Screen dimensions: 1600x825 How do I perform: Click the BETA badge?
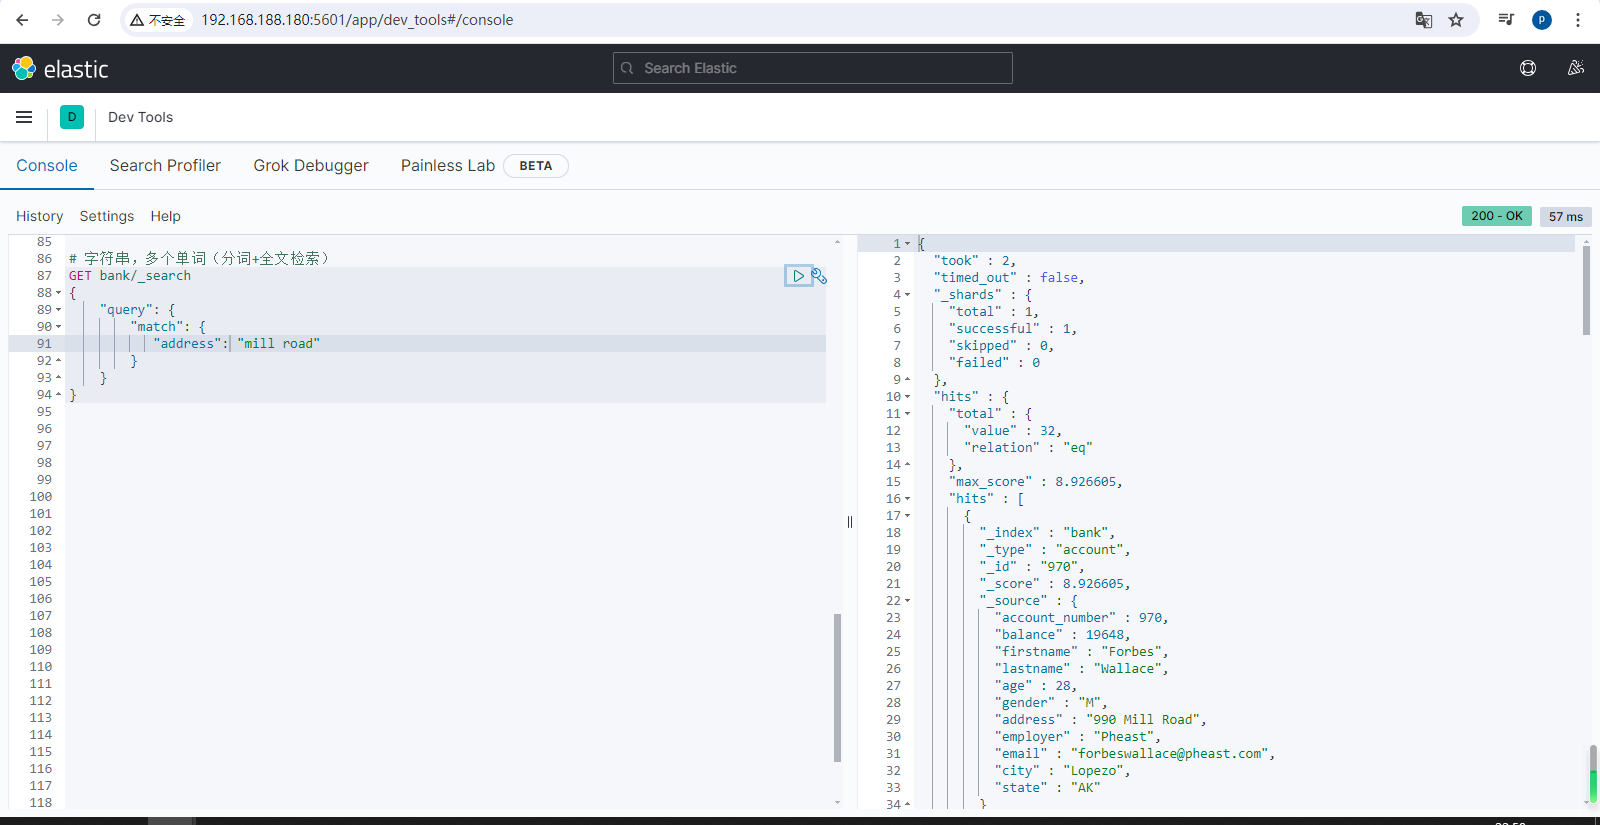coord(536,166)
